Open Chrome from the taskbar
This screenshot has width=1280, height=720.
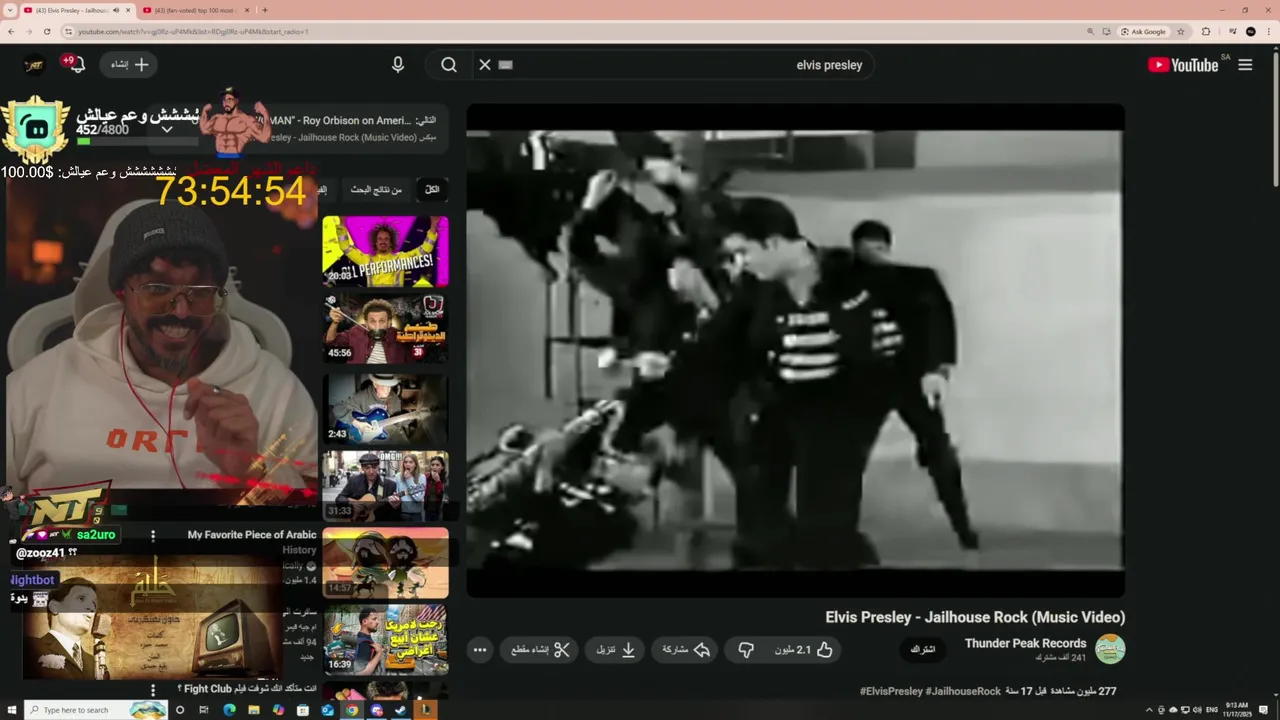[x=352, y=710]
